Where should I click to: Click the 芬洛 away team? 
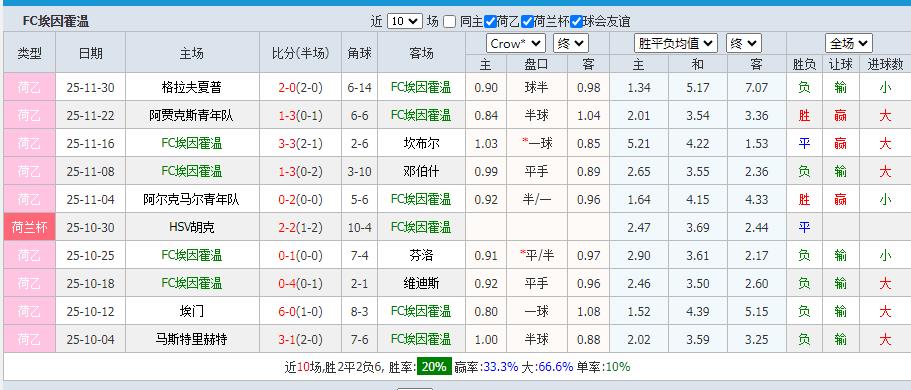click(x=421, y=255)
